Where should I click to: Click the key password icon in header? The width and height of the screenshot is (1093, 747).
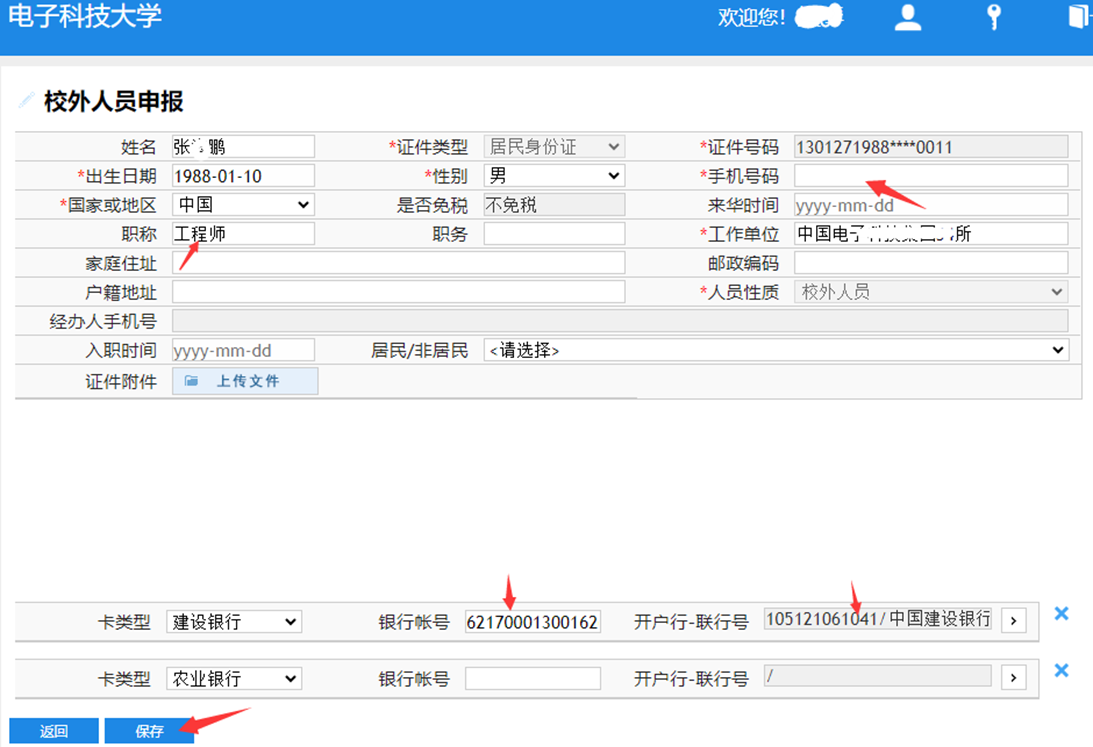tap(993, 18)
